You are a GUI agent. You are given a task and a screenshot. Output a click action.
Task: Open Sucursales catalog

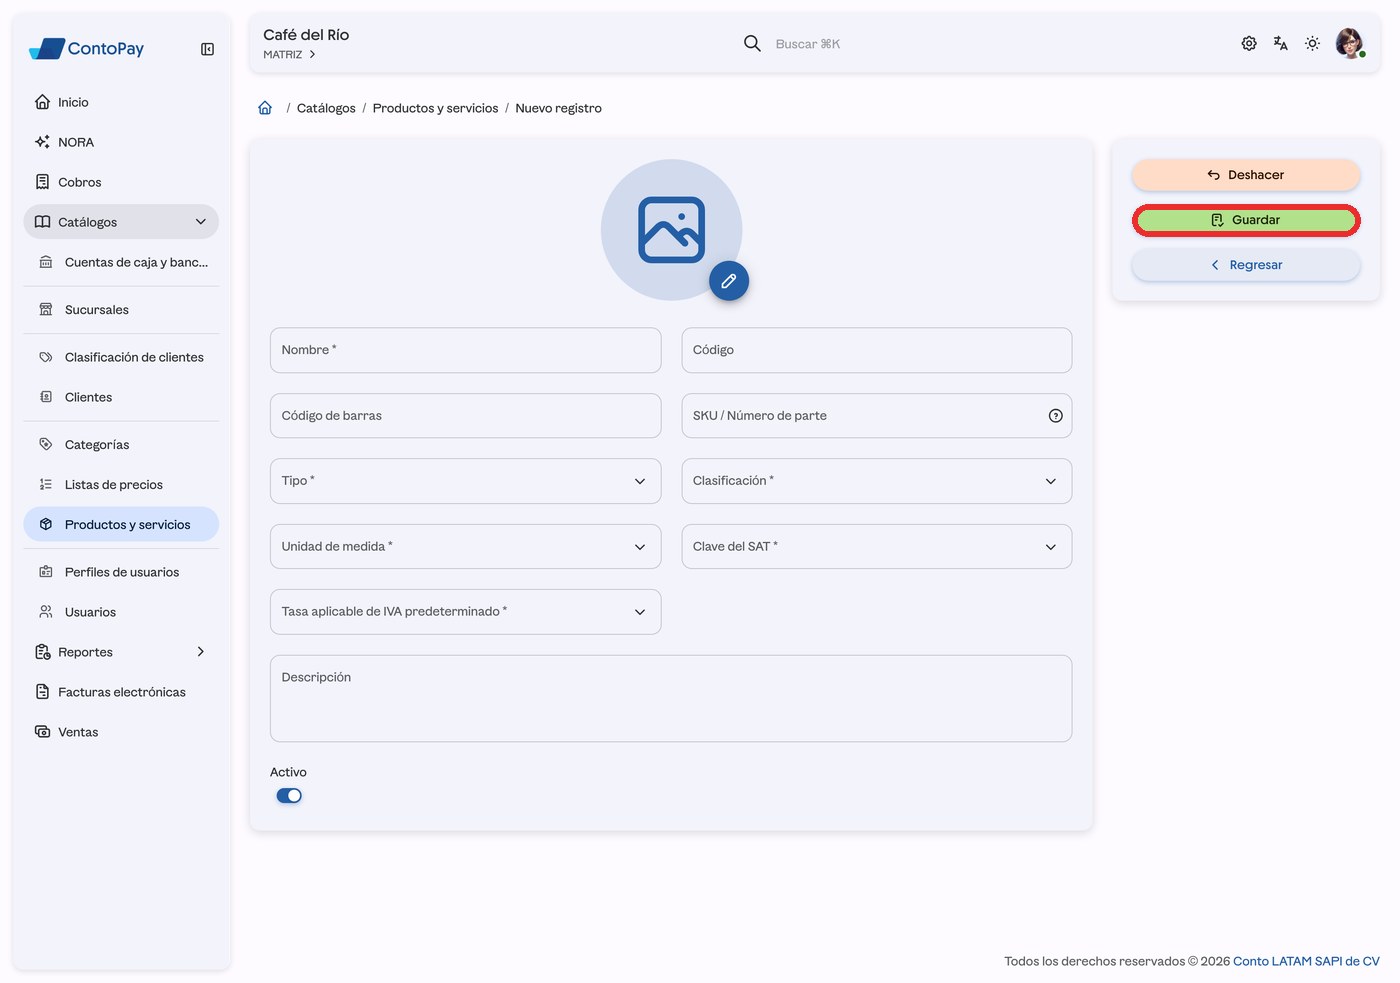[x=121, y=310]
